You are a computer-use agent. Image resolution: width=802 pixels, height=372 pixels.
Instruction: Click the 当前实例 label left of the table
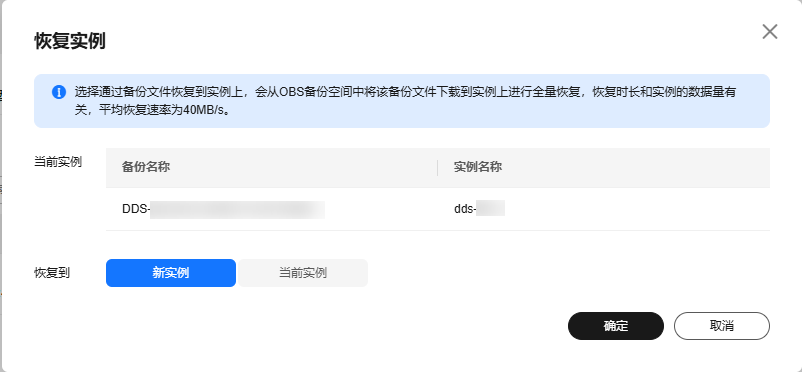pos(58,162)
